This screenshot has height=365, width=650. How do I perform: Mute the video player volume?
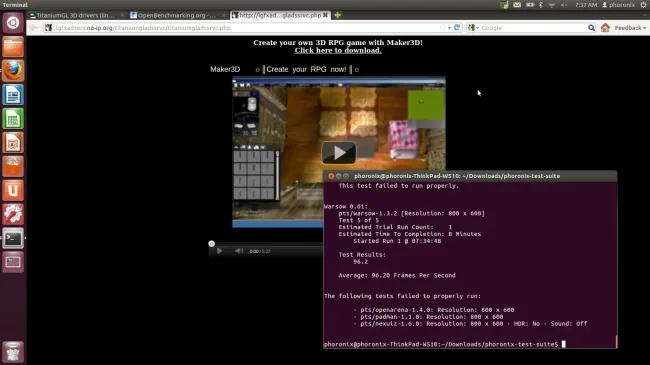[239, 251]
